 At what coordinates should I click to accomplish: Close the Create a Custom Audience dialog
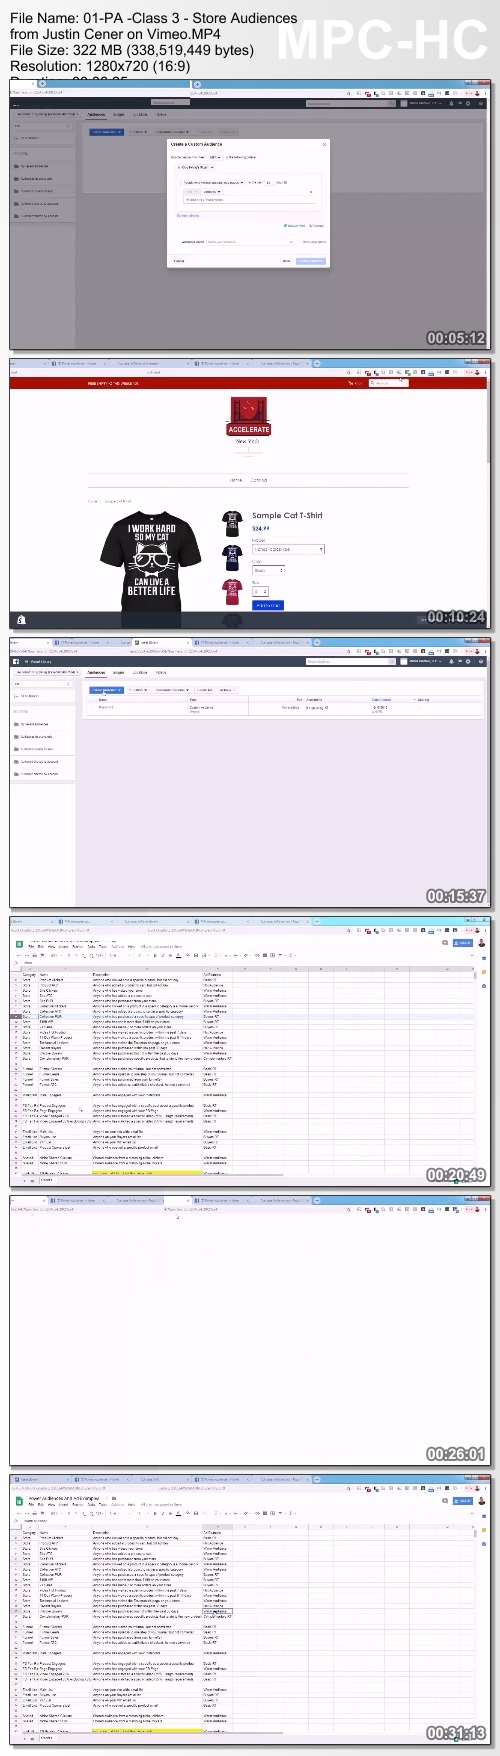coord(324,145)
